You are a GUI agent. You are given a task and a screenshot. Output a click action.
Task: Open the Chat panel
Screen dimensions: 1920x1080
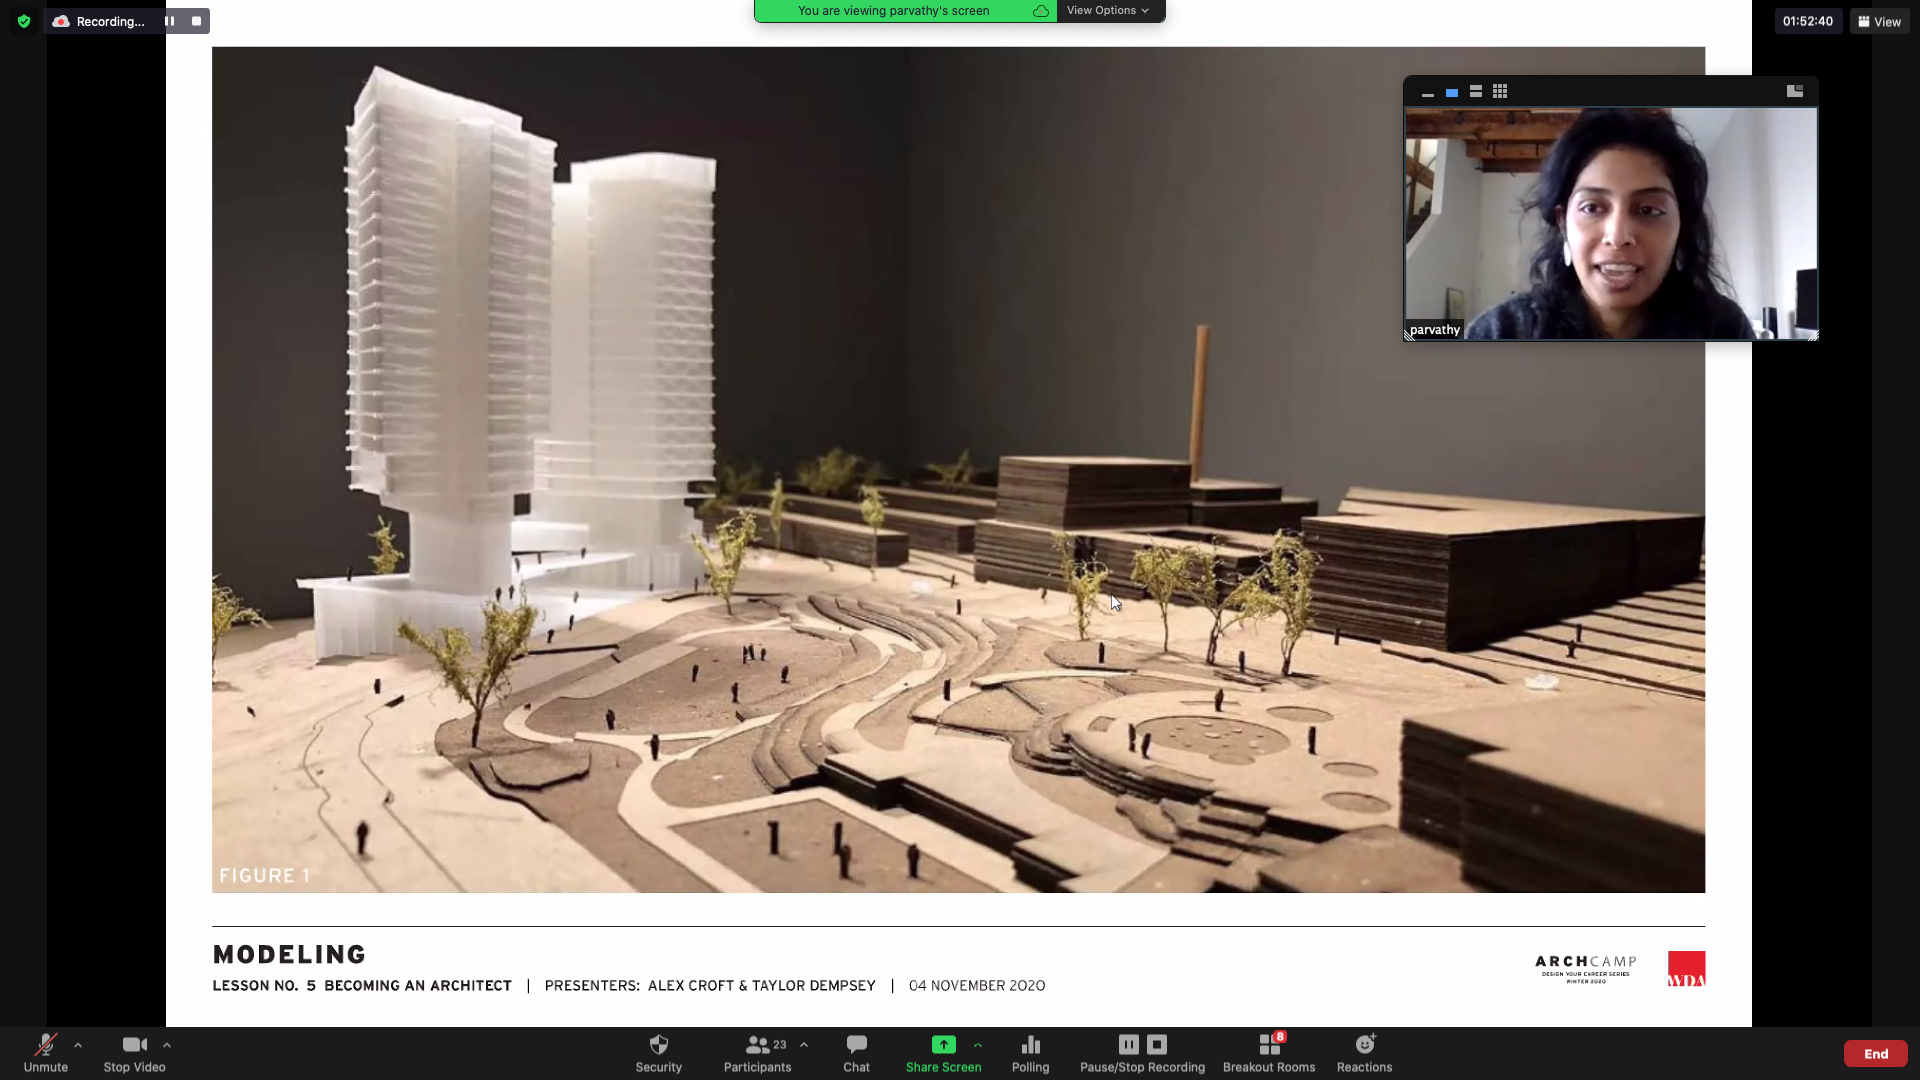(857, 1053)
